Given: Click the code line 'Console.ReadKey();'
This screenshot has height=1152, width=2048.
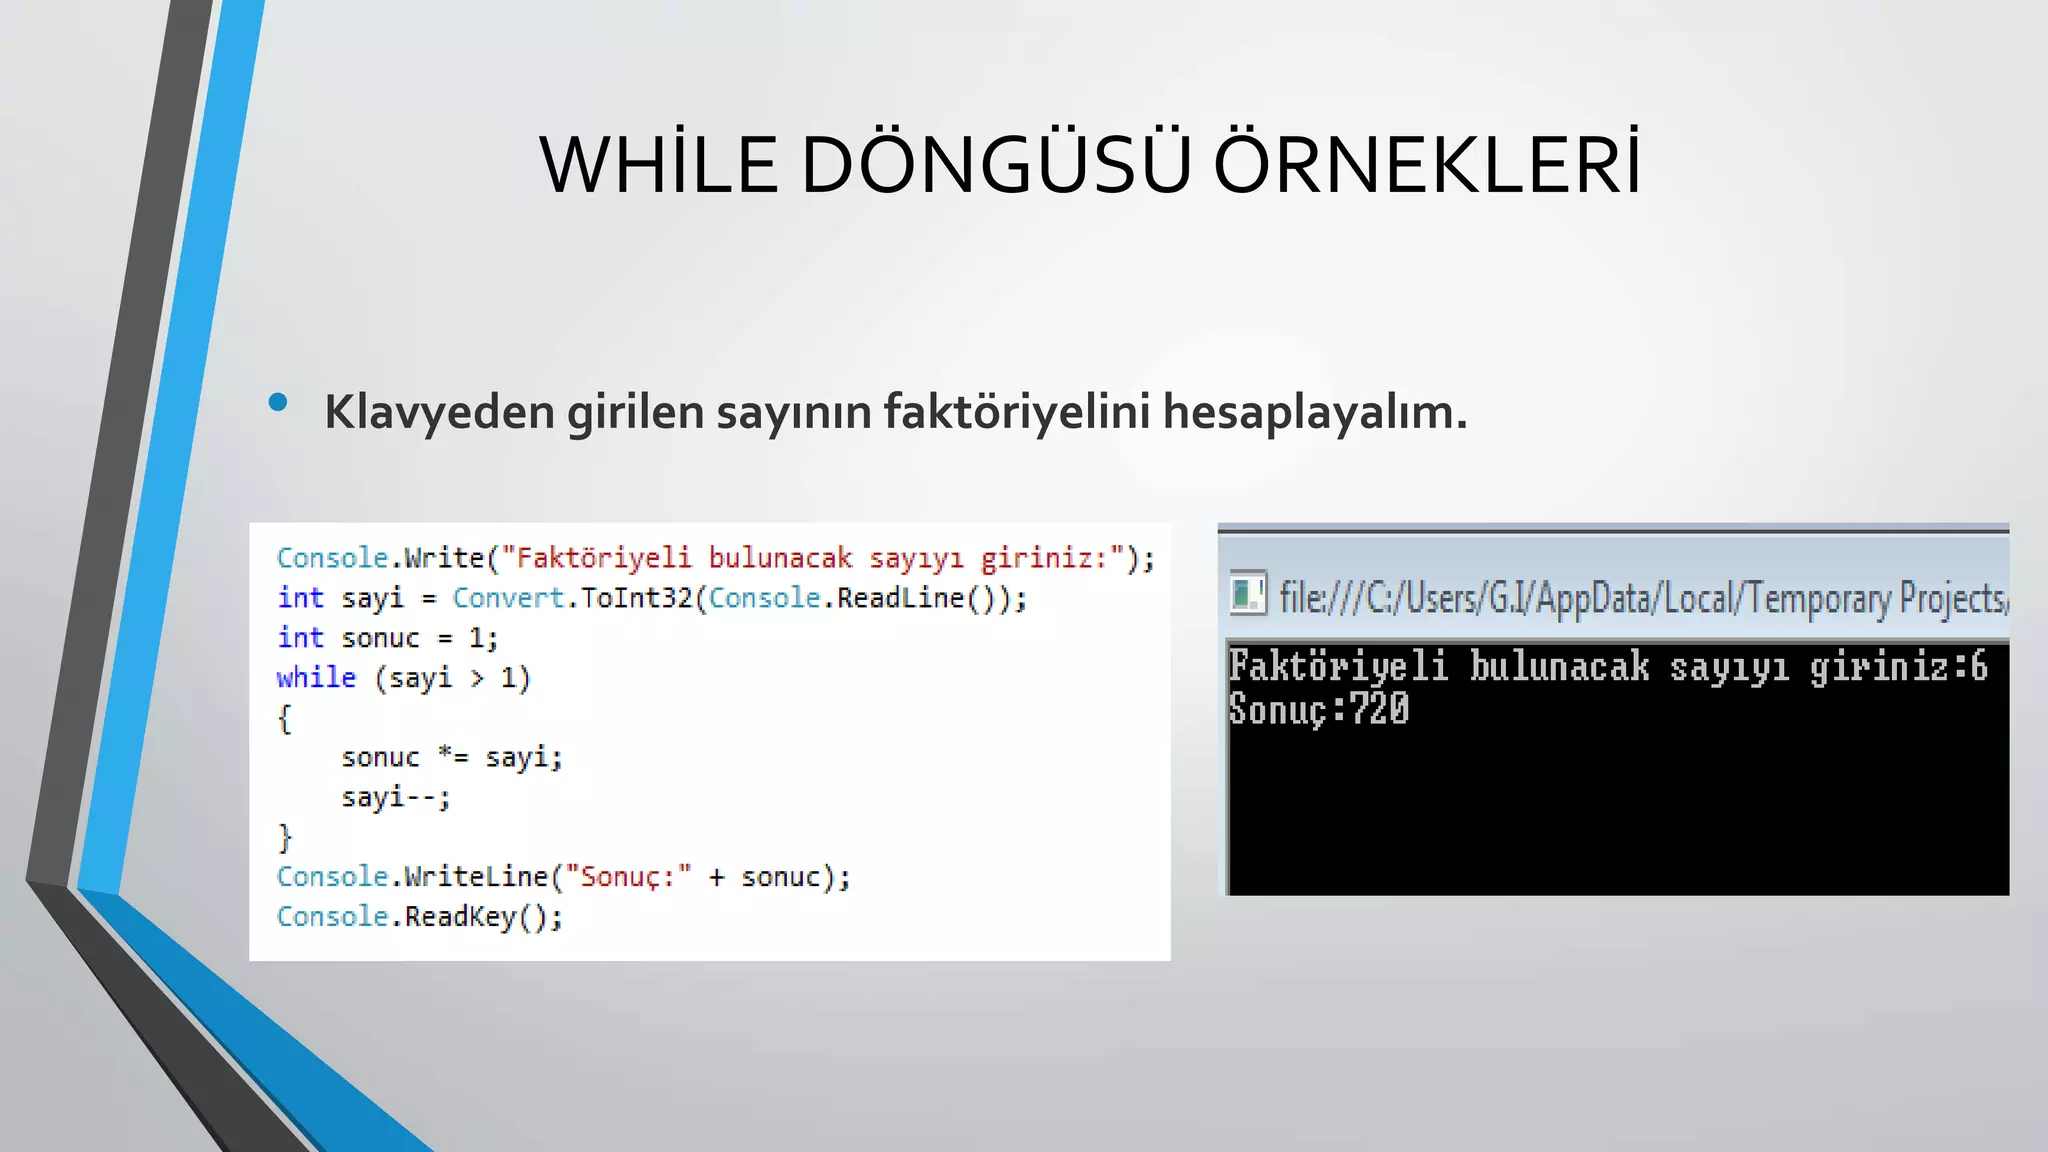Looking at the screenshot, I should pos(420,917).
